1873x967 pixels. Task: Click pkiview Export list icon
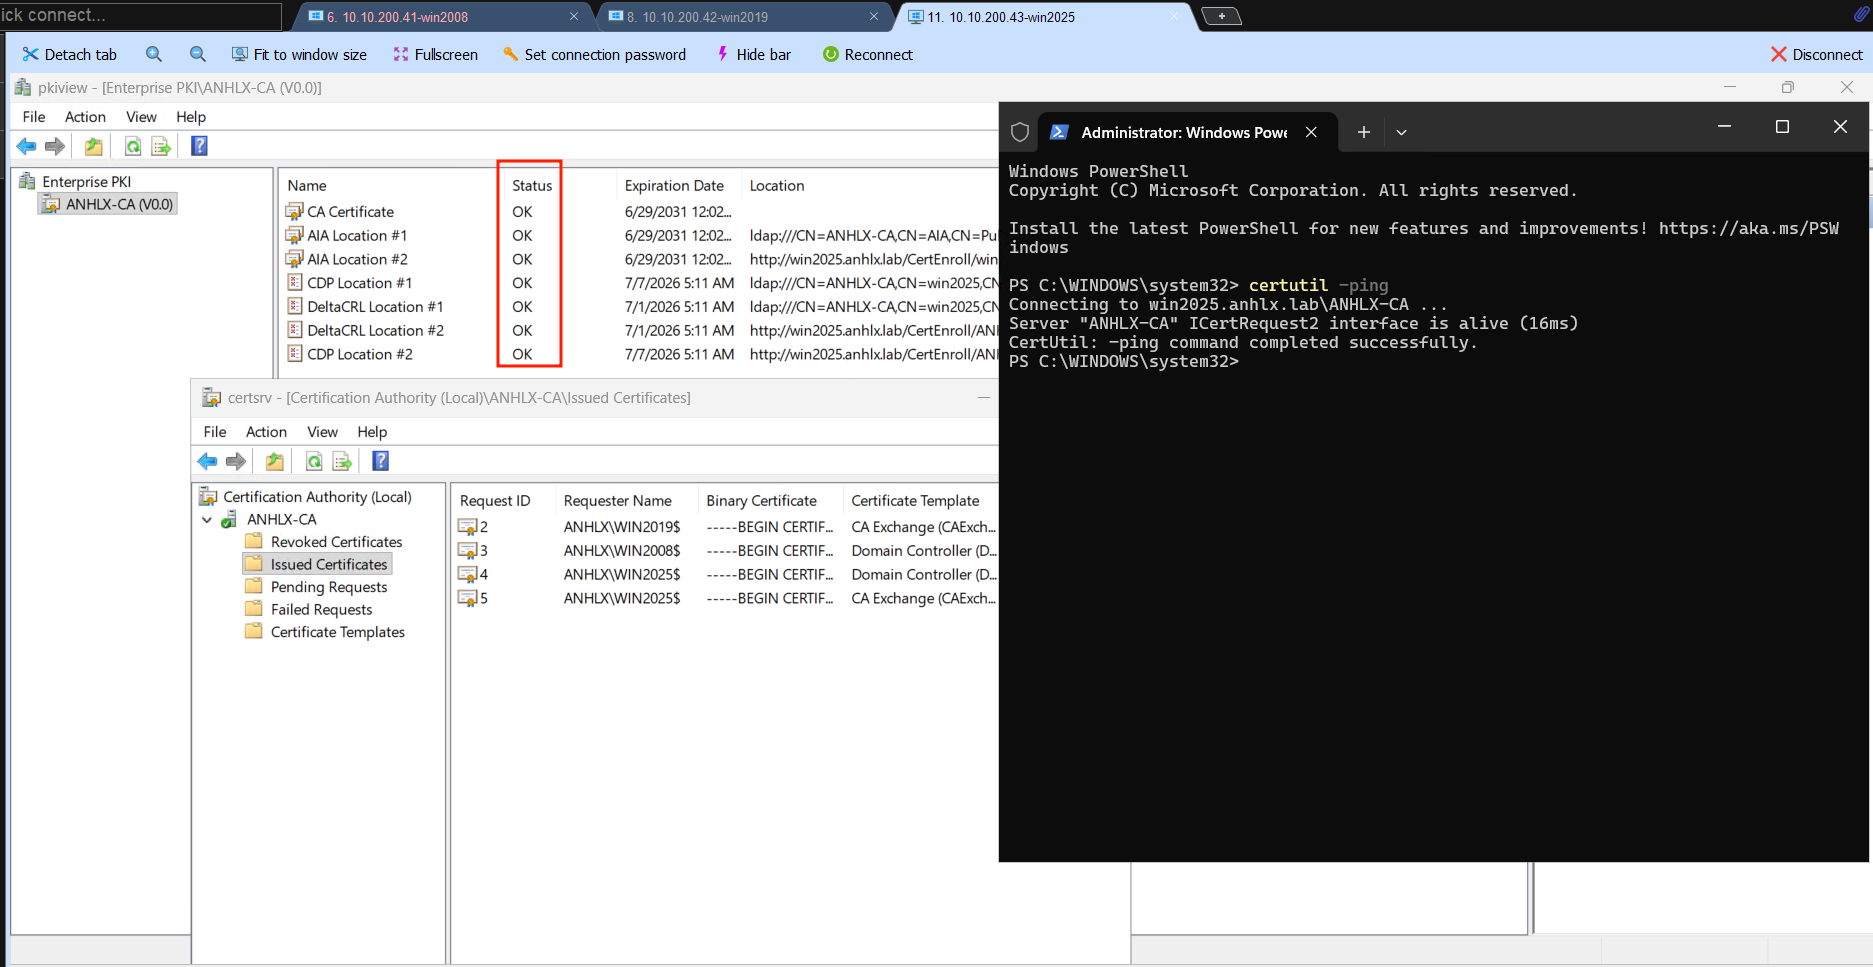pyautogui.click(x=161, y=147)
